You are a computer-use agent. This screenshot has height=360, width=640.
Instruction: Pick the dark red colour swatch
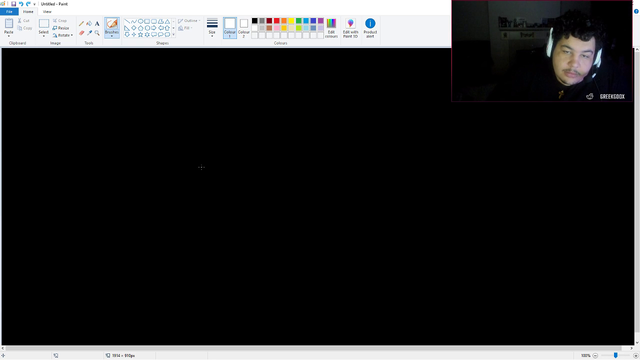pos(269,21)
